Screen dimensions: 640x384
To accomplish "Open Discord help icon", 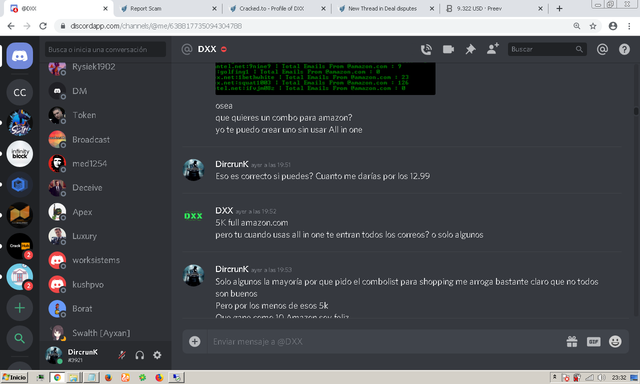I will [x=624, y=49].
